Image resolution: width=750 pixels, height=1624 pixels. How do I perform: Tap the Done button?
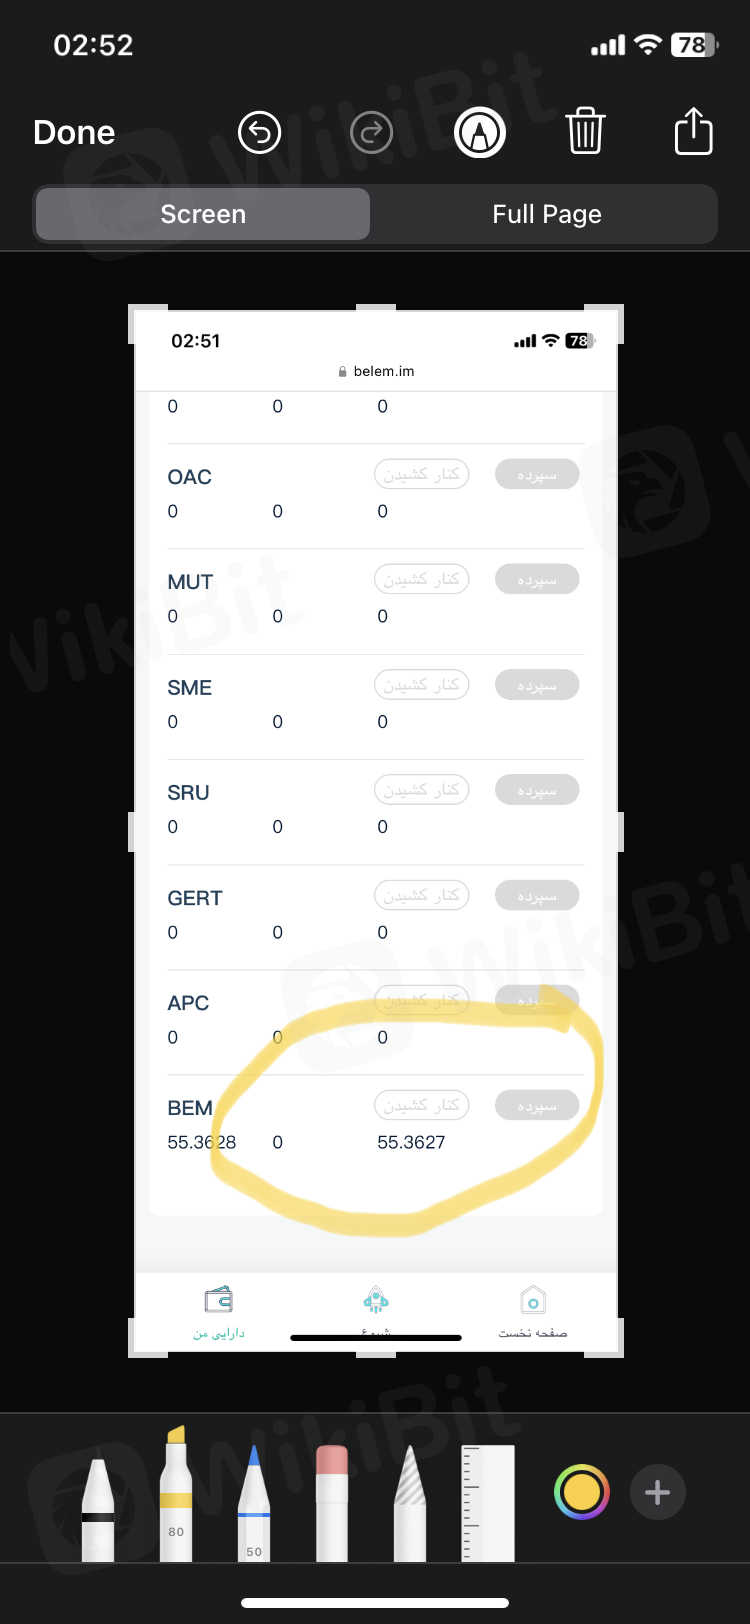[x=74, y=133]
